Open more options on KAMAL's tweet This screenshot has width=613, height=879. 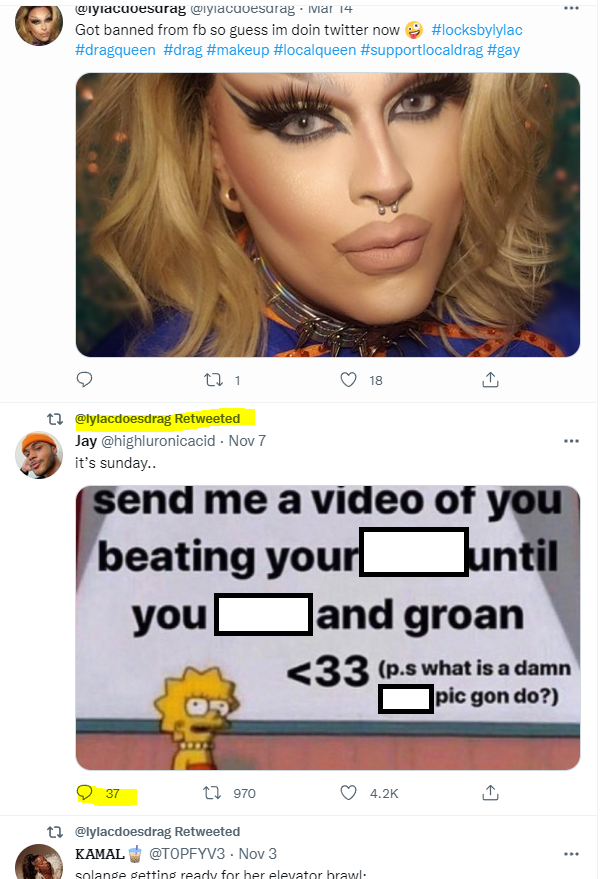571,854
